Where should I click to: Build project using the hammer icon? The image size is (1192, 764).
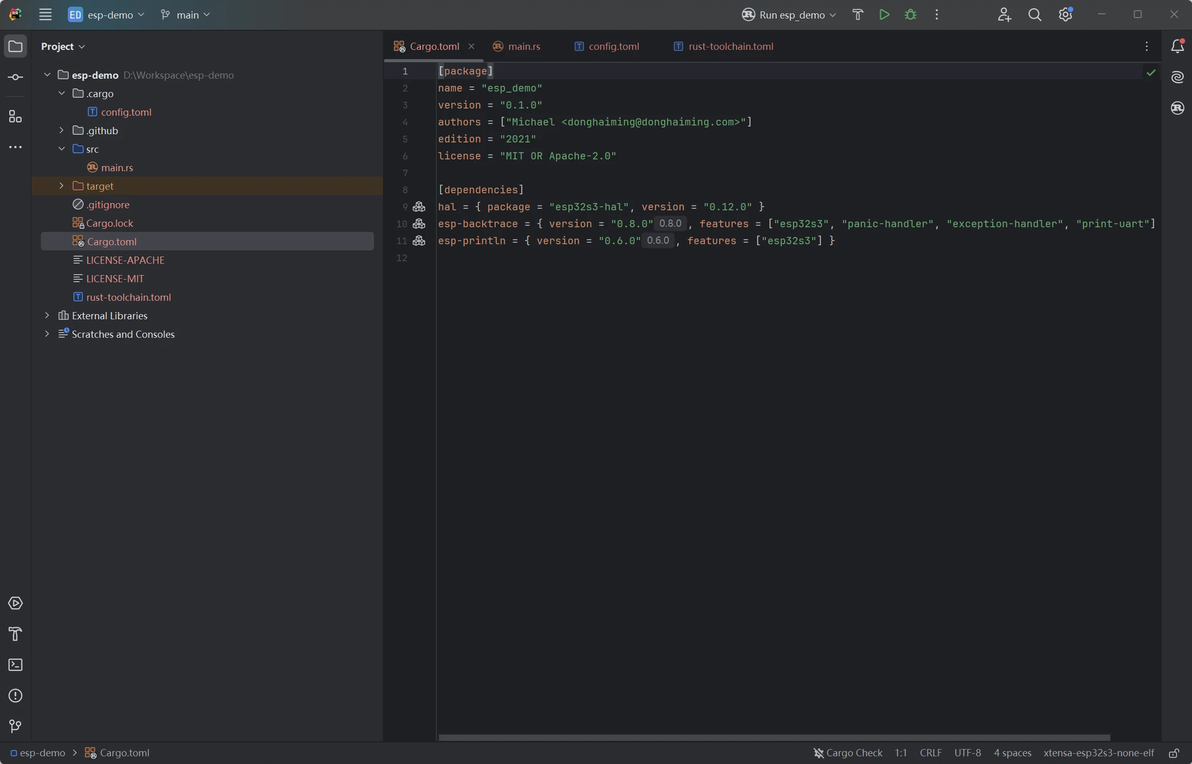(857, 15)
